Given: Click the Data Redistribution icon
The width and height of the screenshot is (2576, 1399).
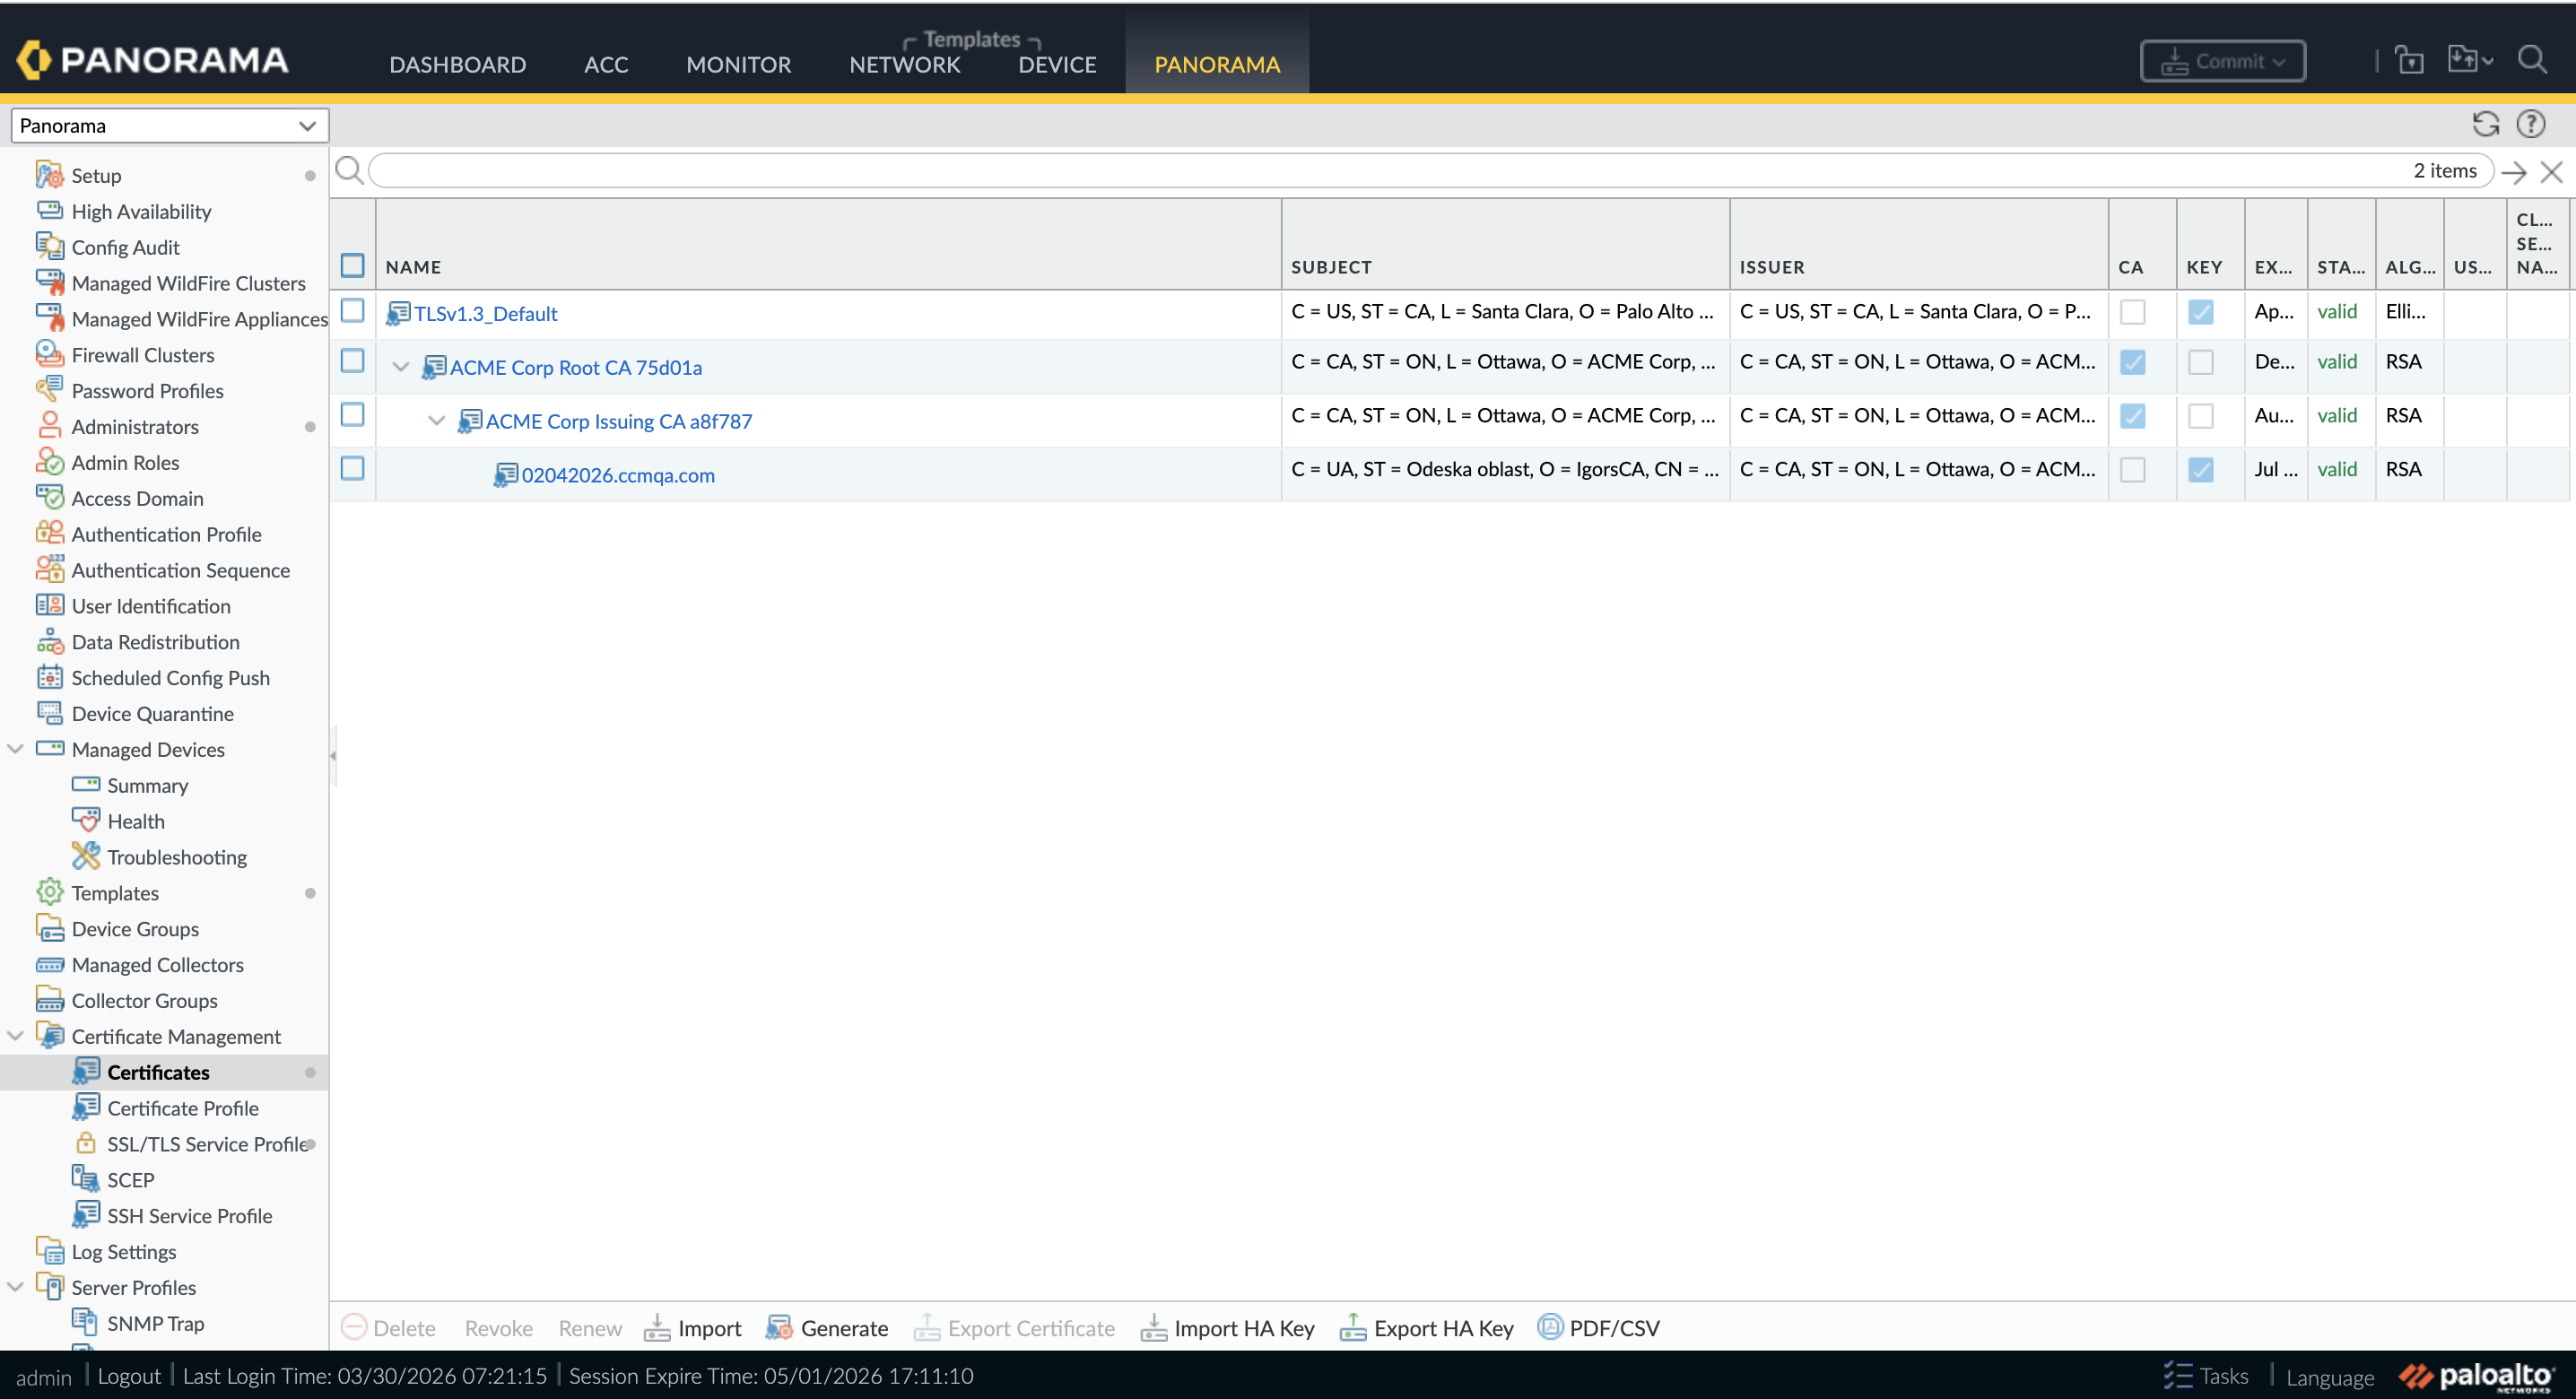Looking at the screenshot, I should tap(50, 641).
